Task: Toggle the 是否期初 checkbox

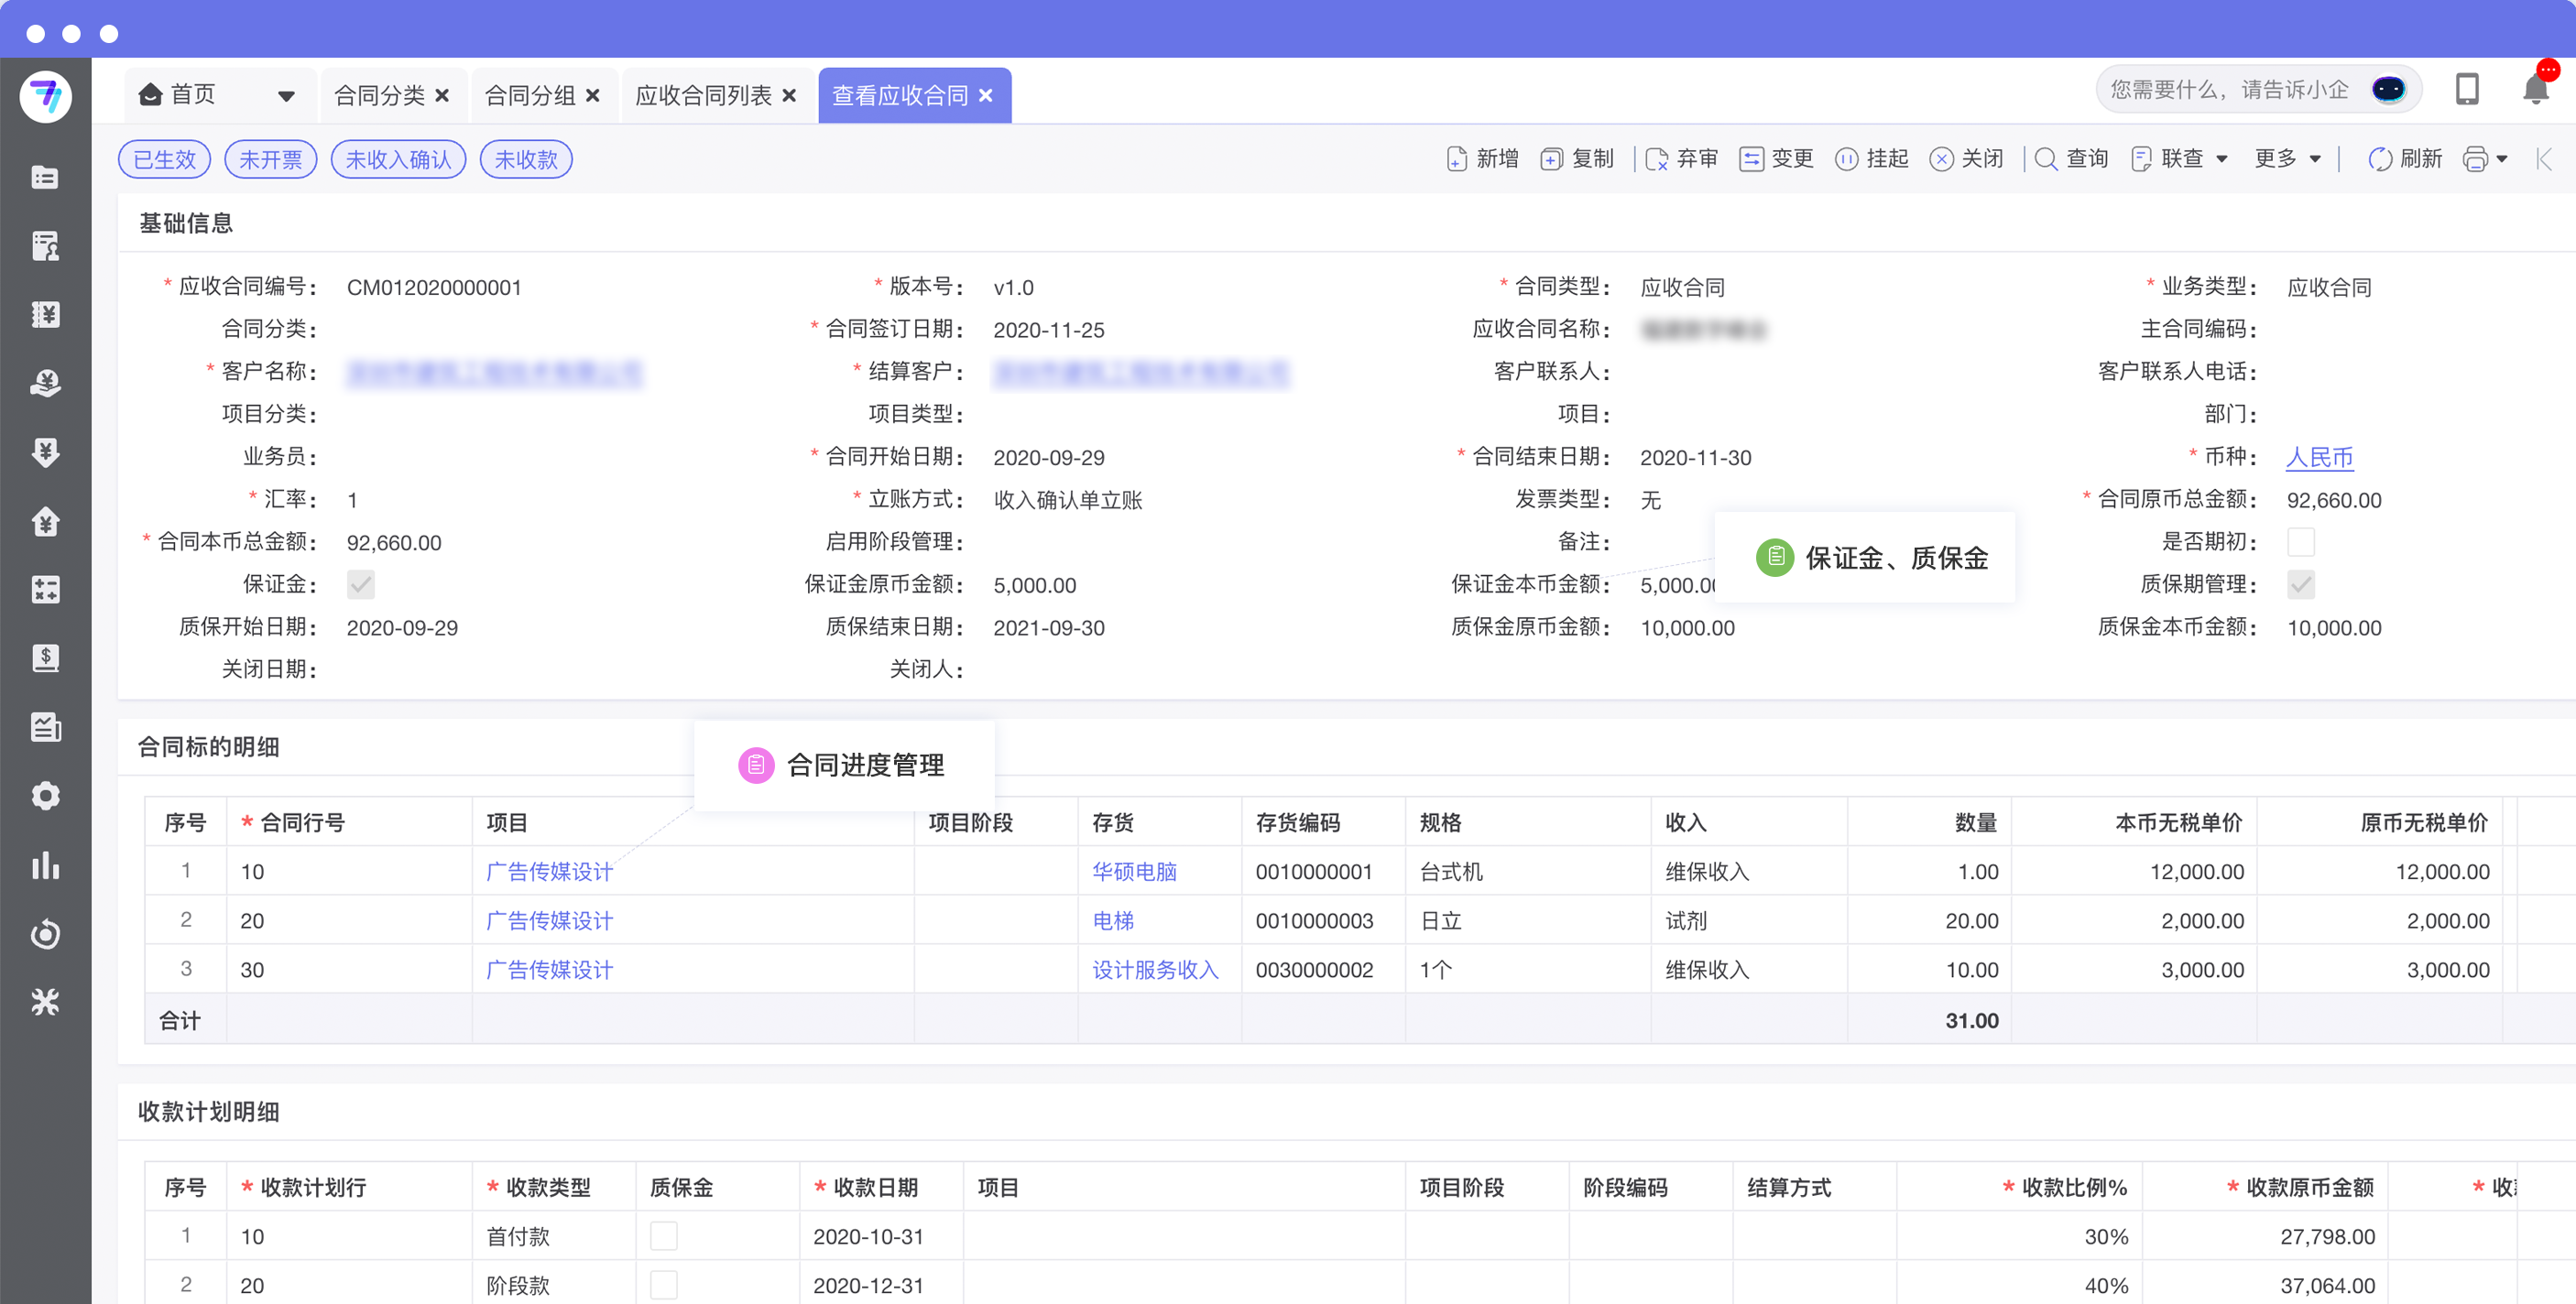Action: 2300,542
